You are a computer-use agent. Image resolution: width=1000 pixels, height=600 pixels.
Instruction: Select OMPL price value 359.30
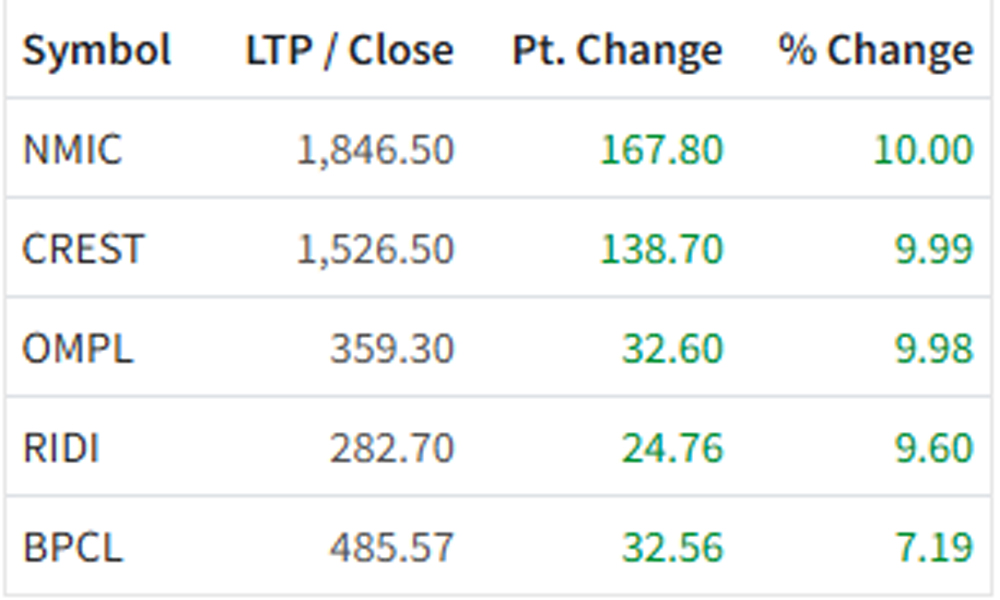click(392, 349)
